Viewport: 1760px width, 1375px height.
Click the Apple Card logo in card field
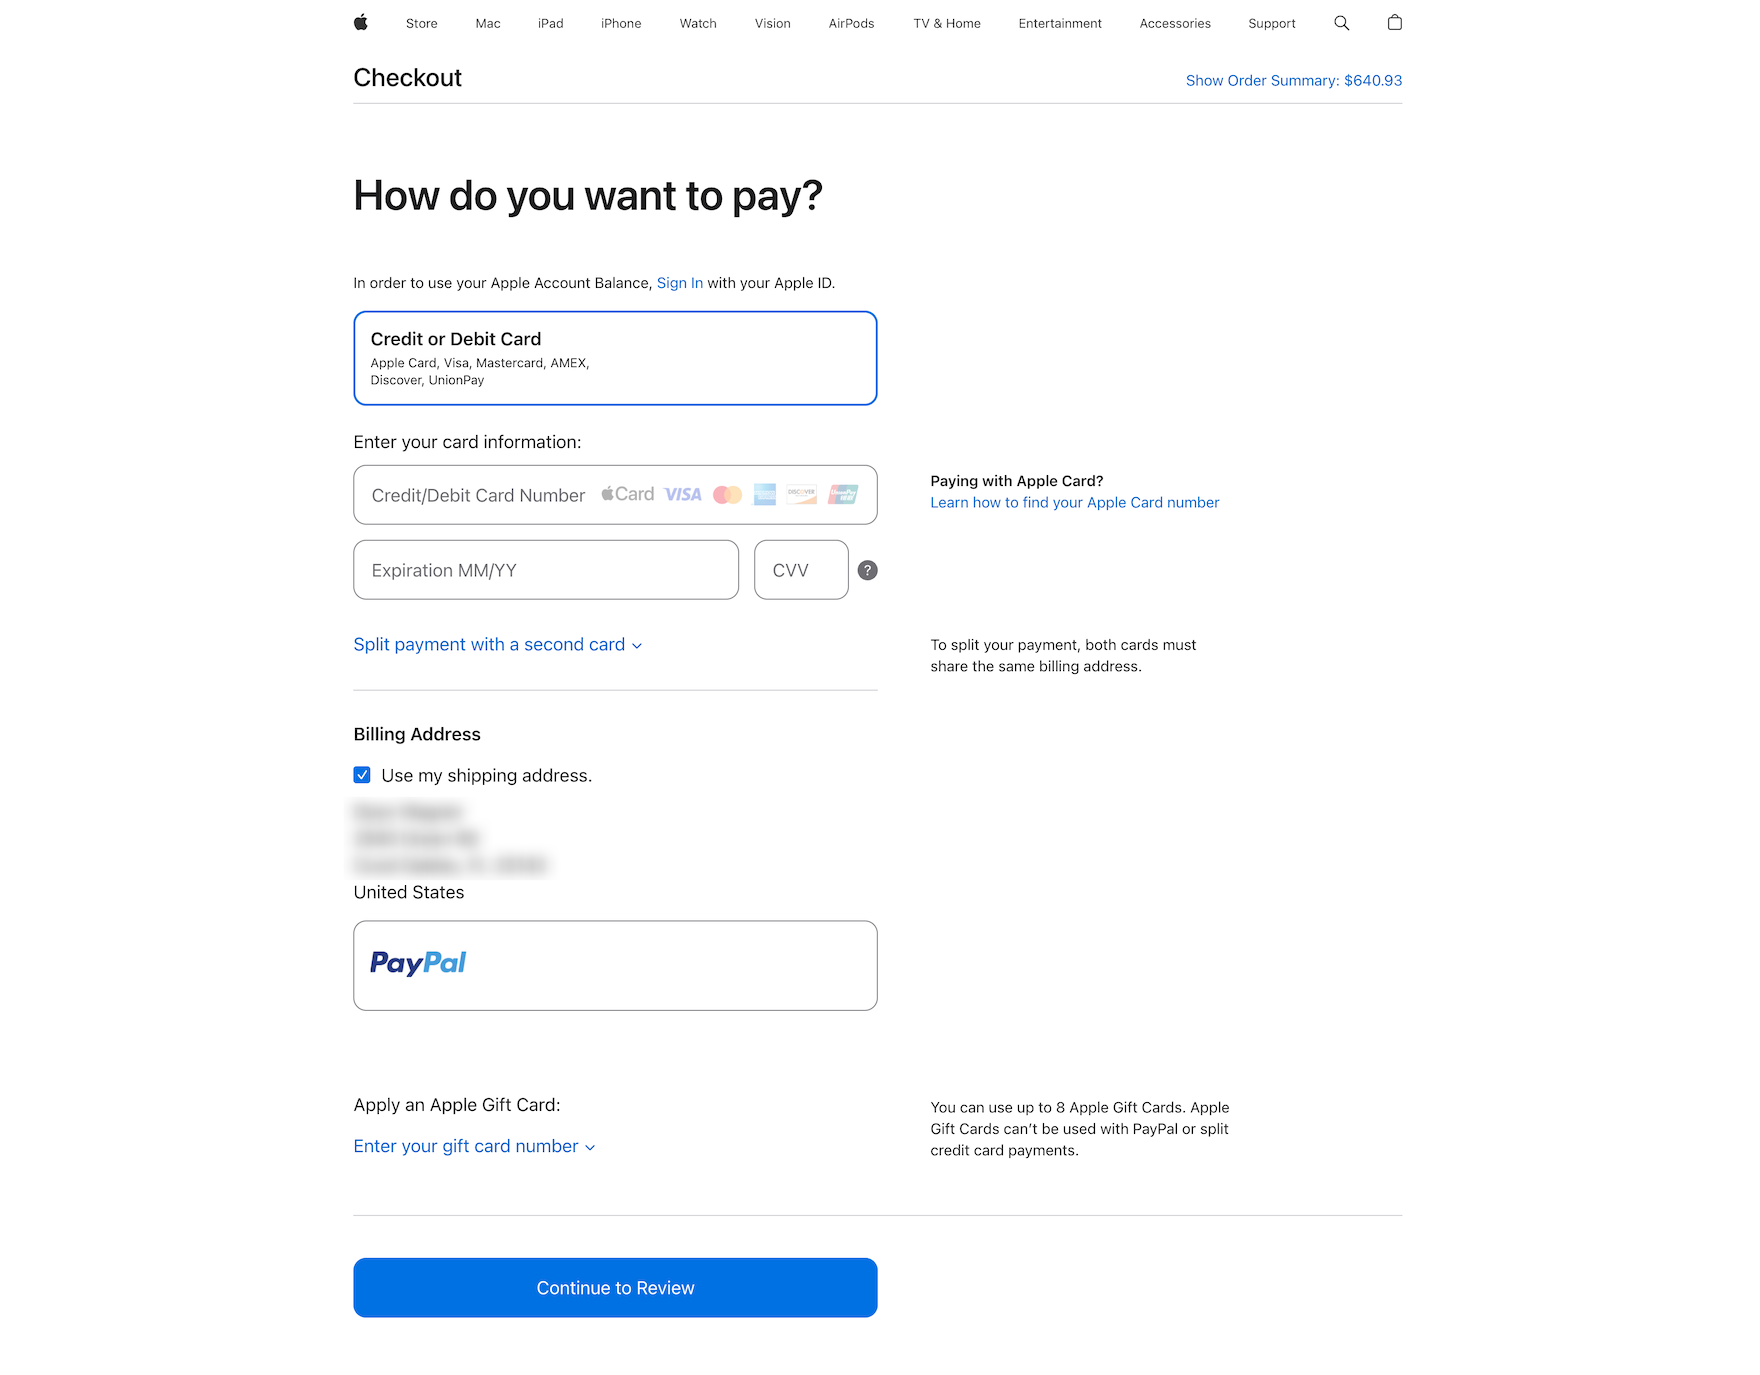(x=628, y=494)
